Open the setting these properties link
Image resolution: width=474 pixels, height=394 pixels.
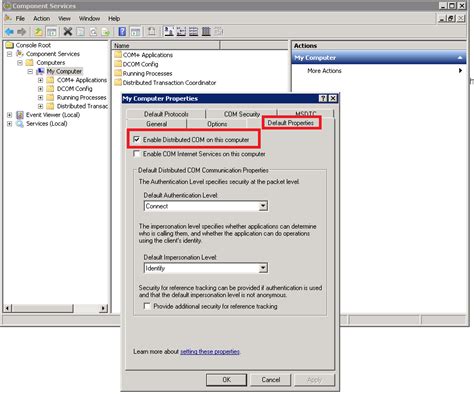coord(210,352)
